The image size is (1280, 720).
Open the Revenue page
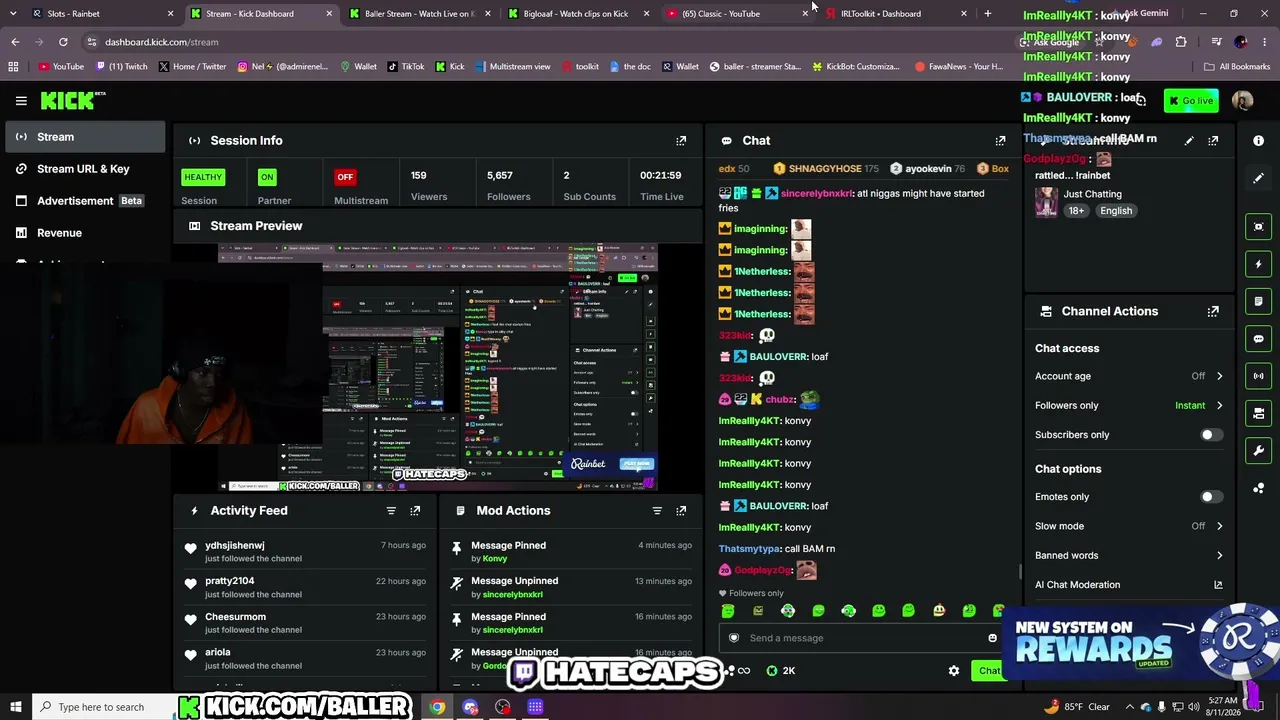click(x=85, y=233)
